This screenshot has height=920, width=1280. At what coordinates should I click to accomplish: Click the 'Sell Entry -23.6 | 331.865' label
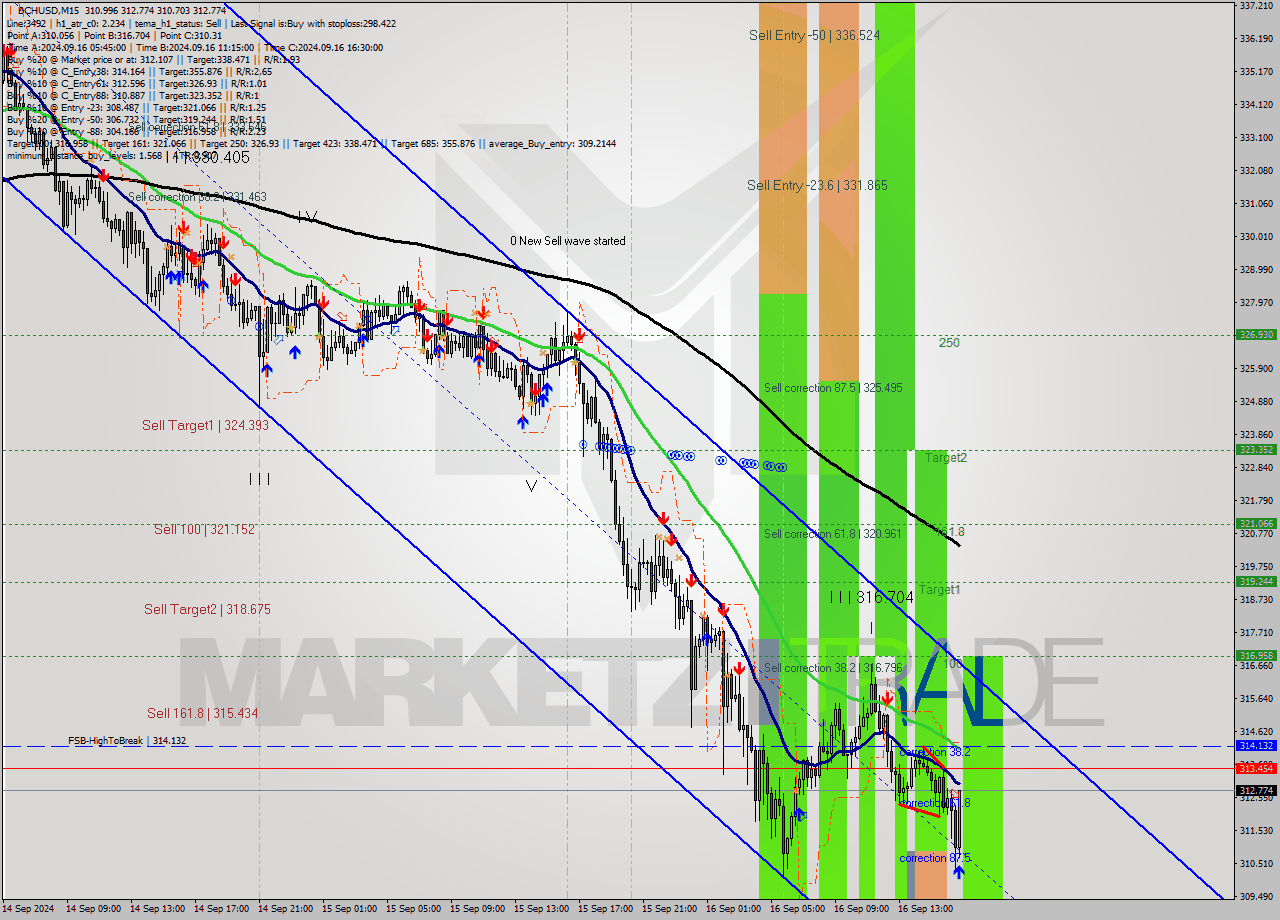coord(817,185)
